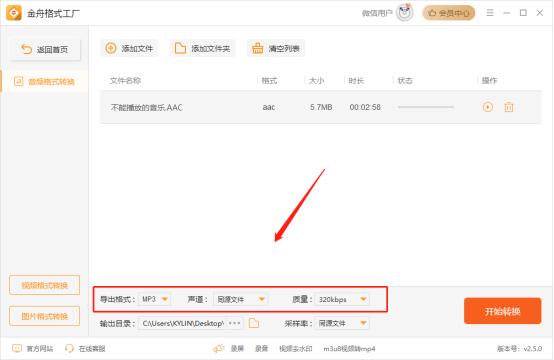Open 在线客服 online support link
The height and width of the screenshot is (360, 554).
85,349
